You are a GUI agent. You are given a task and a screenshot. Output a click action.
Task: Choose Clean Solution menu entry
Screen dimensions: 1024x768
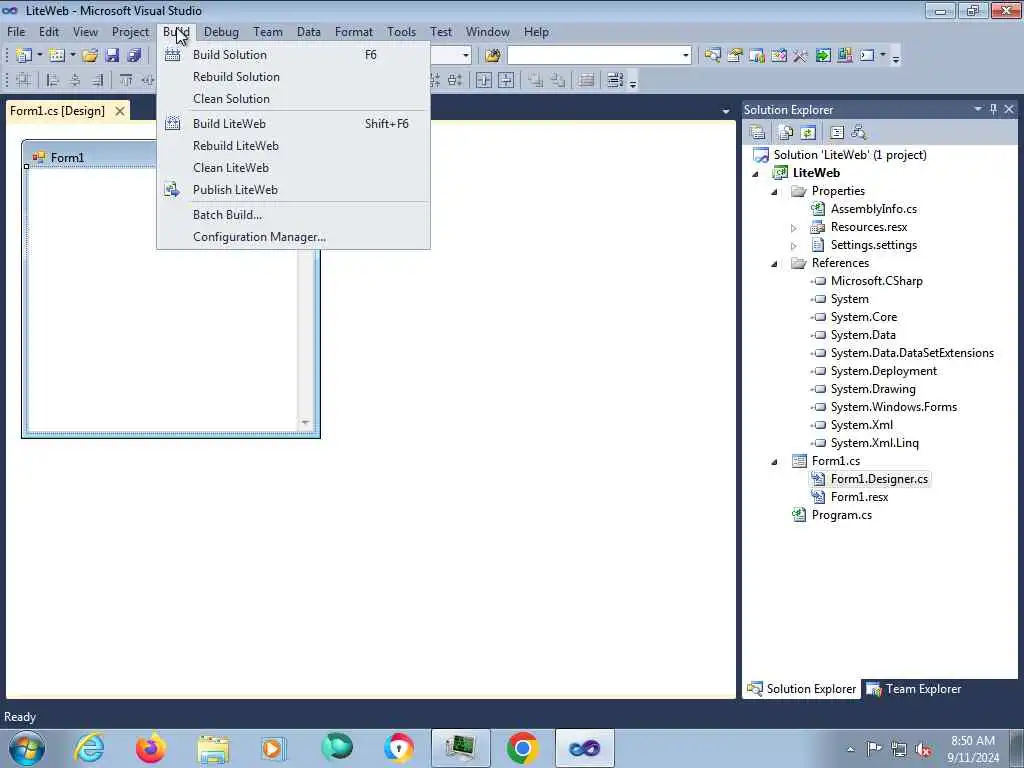click(293, 99)
